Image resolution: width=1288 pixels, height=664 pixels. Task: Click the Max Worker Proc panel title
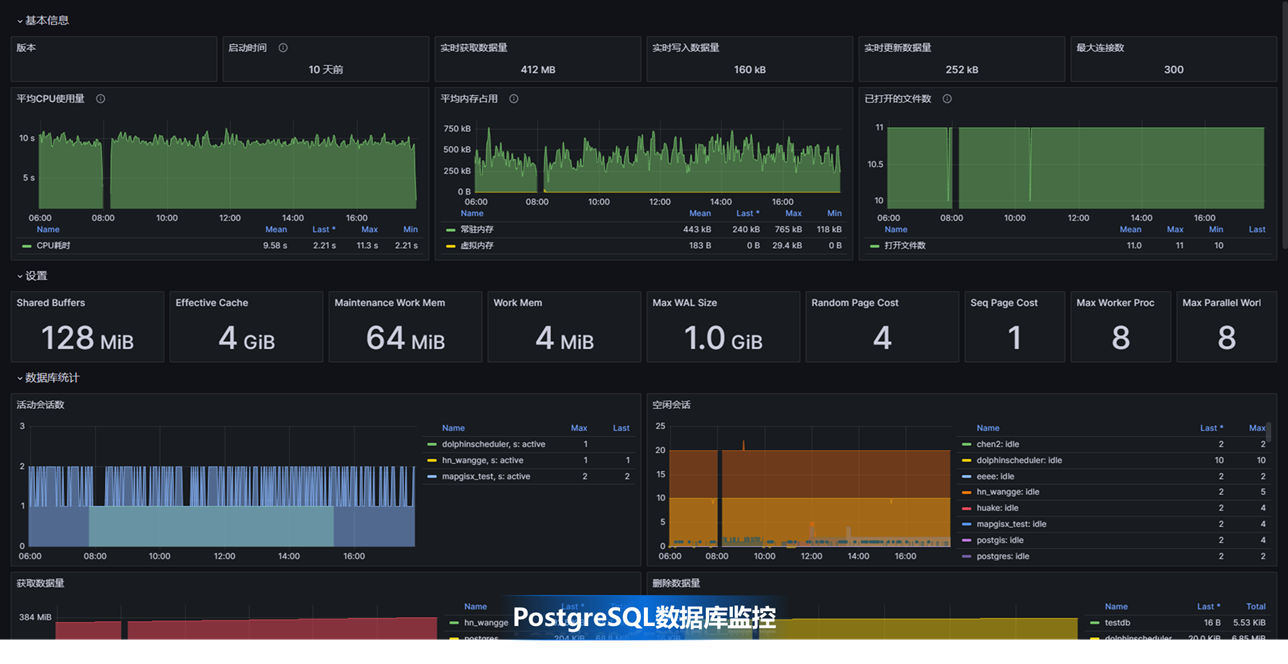tap(1115, 303)
